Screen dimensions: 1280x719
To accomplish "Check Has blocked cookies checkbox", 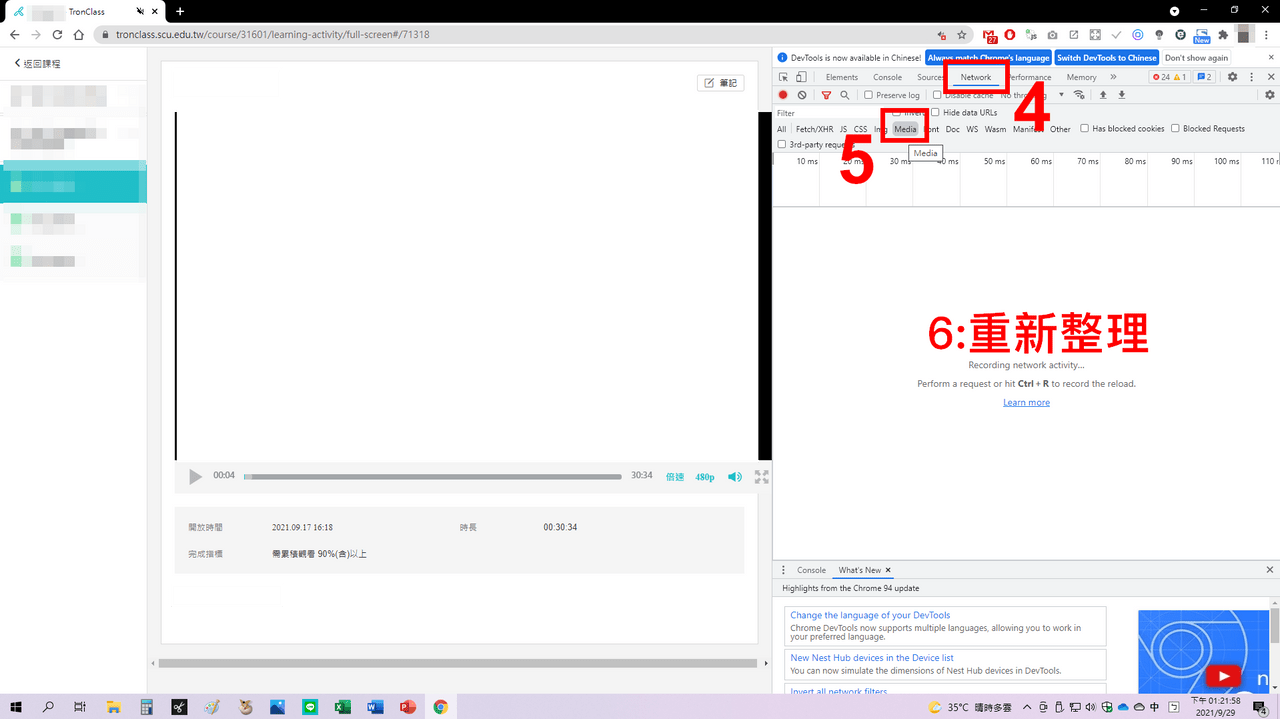I will point(1084,128).
